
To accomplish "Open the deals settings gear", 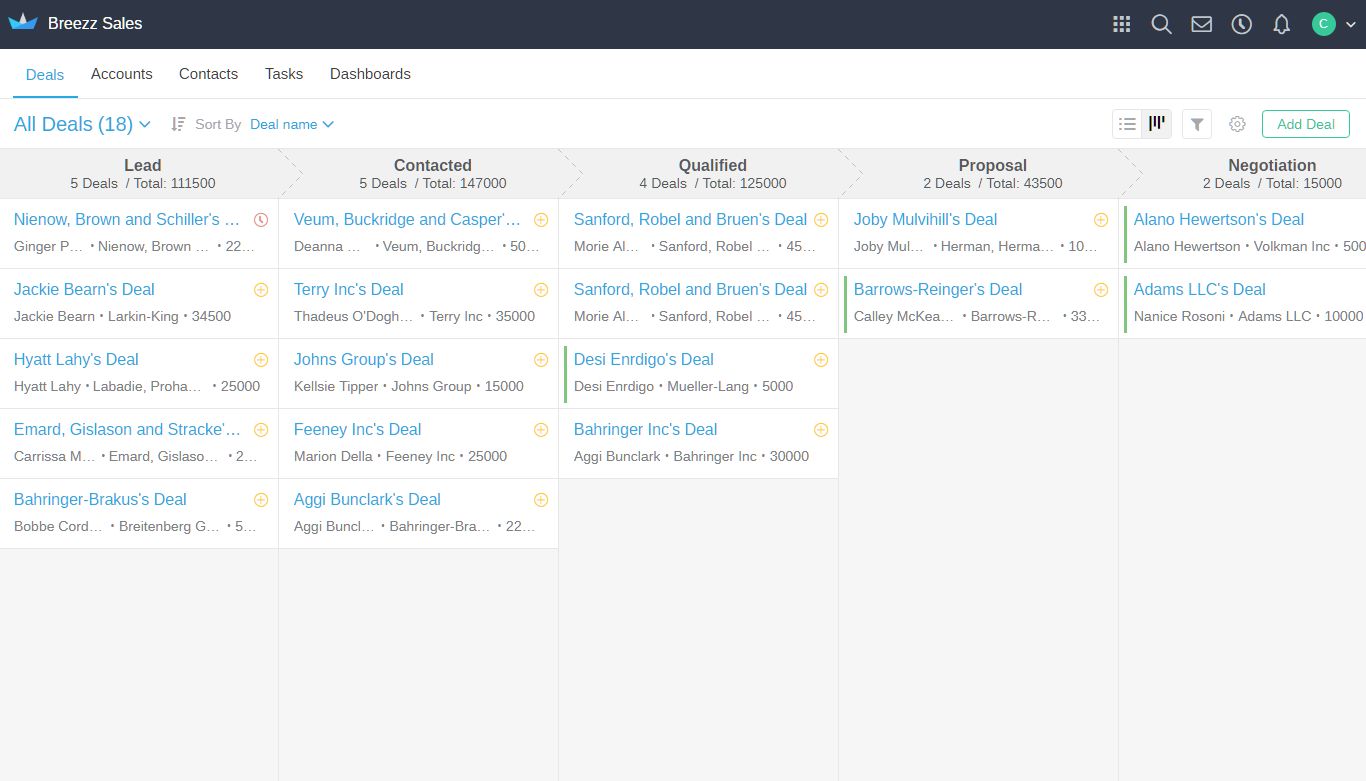I will [x=1237, y=124].
